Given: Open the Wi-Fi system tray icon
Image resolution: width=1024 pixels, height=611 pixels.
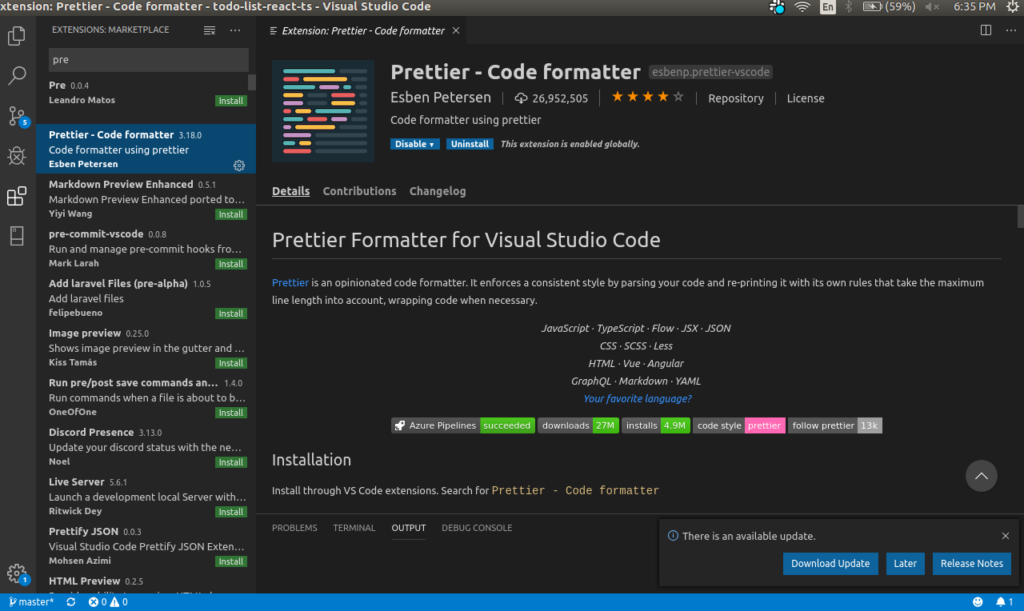Looking at the screenshot, I should point(802,7).
